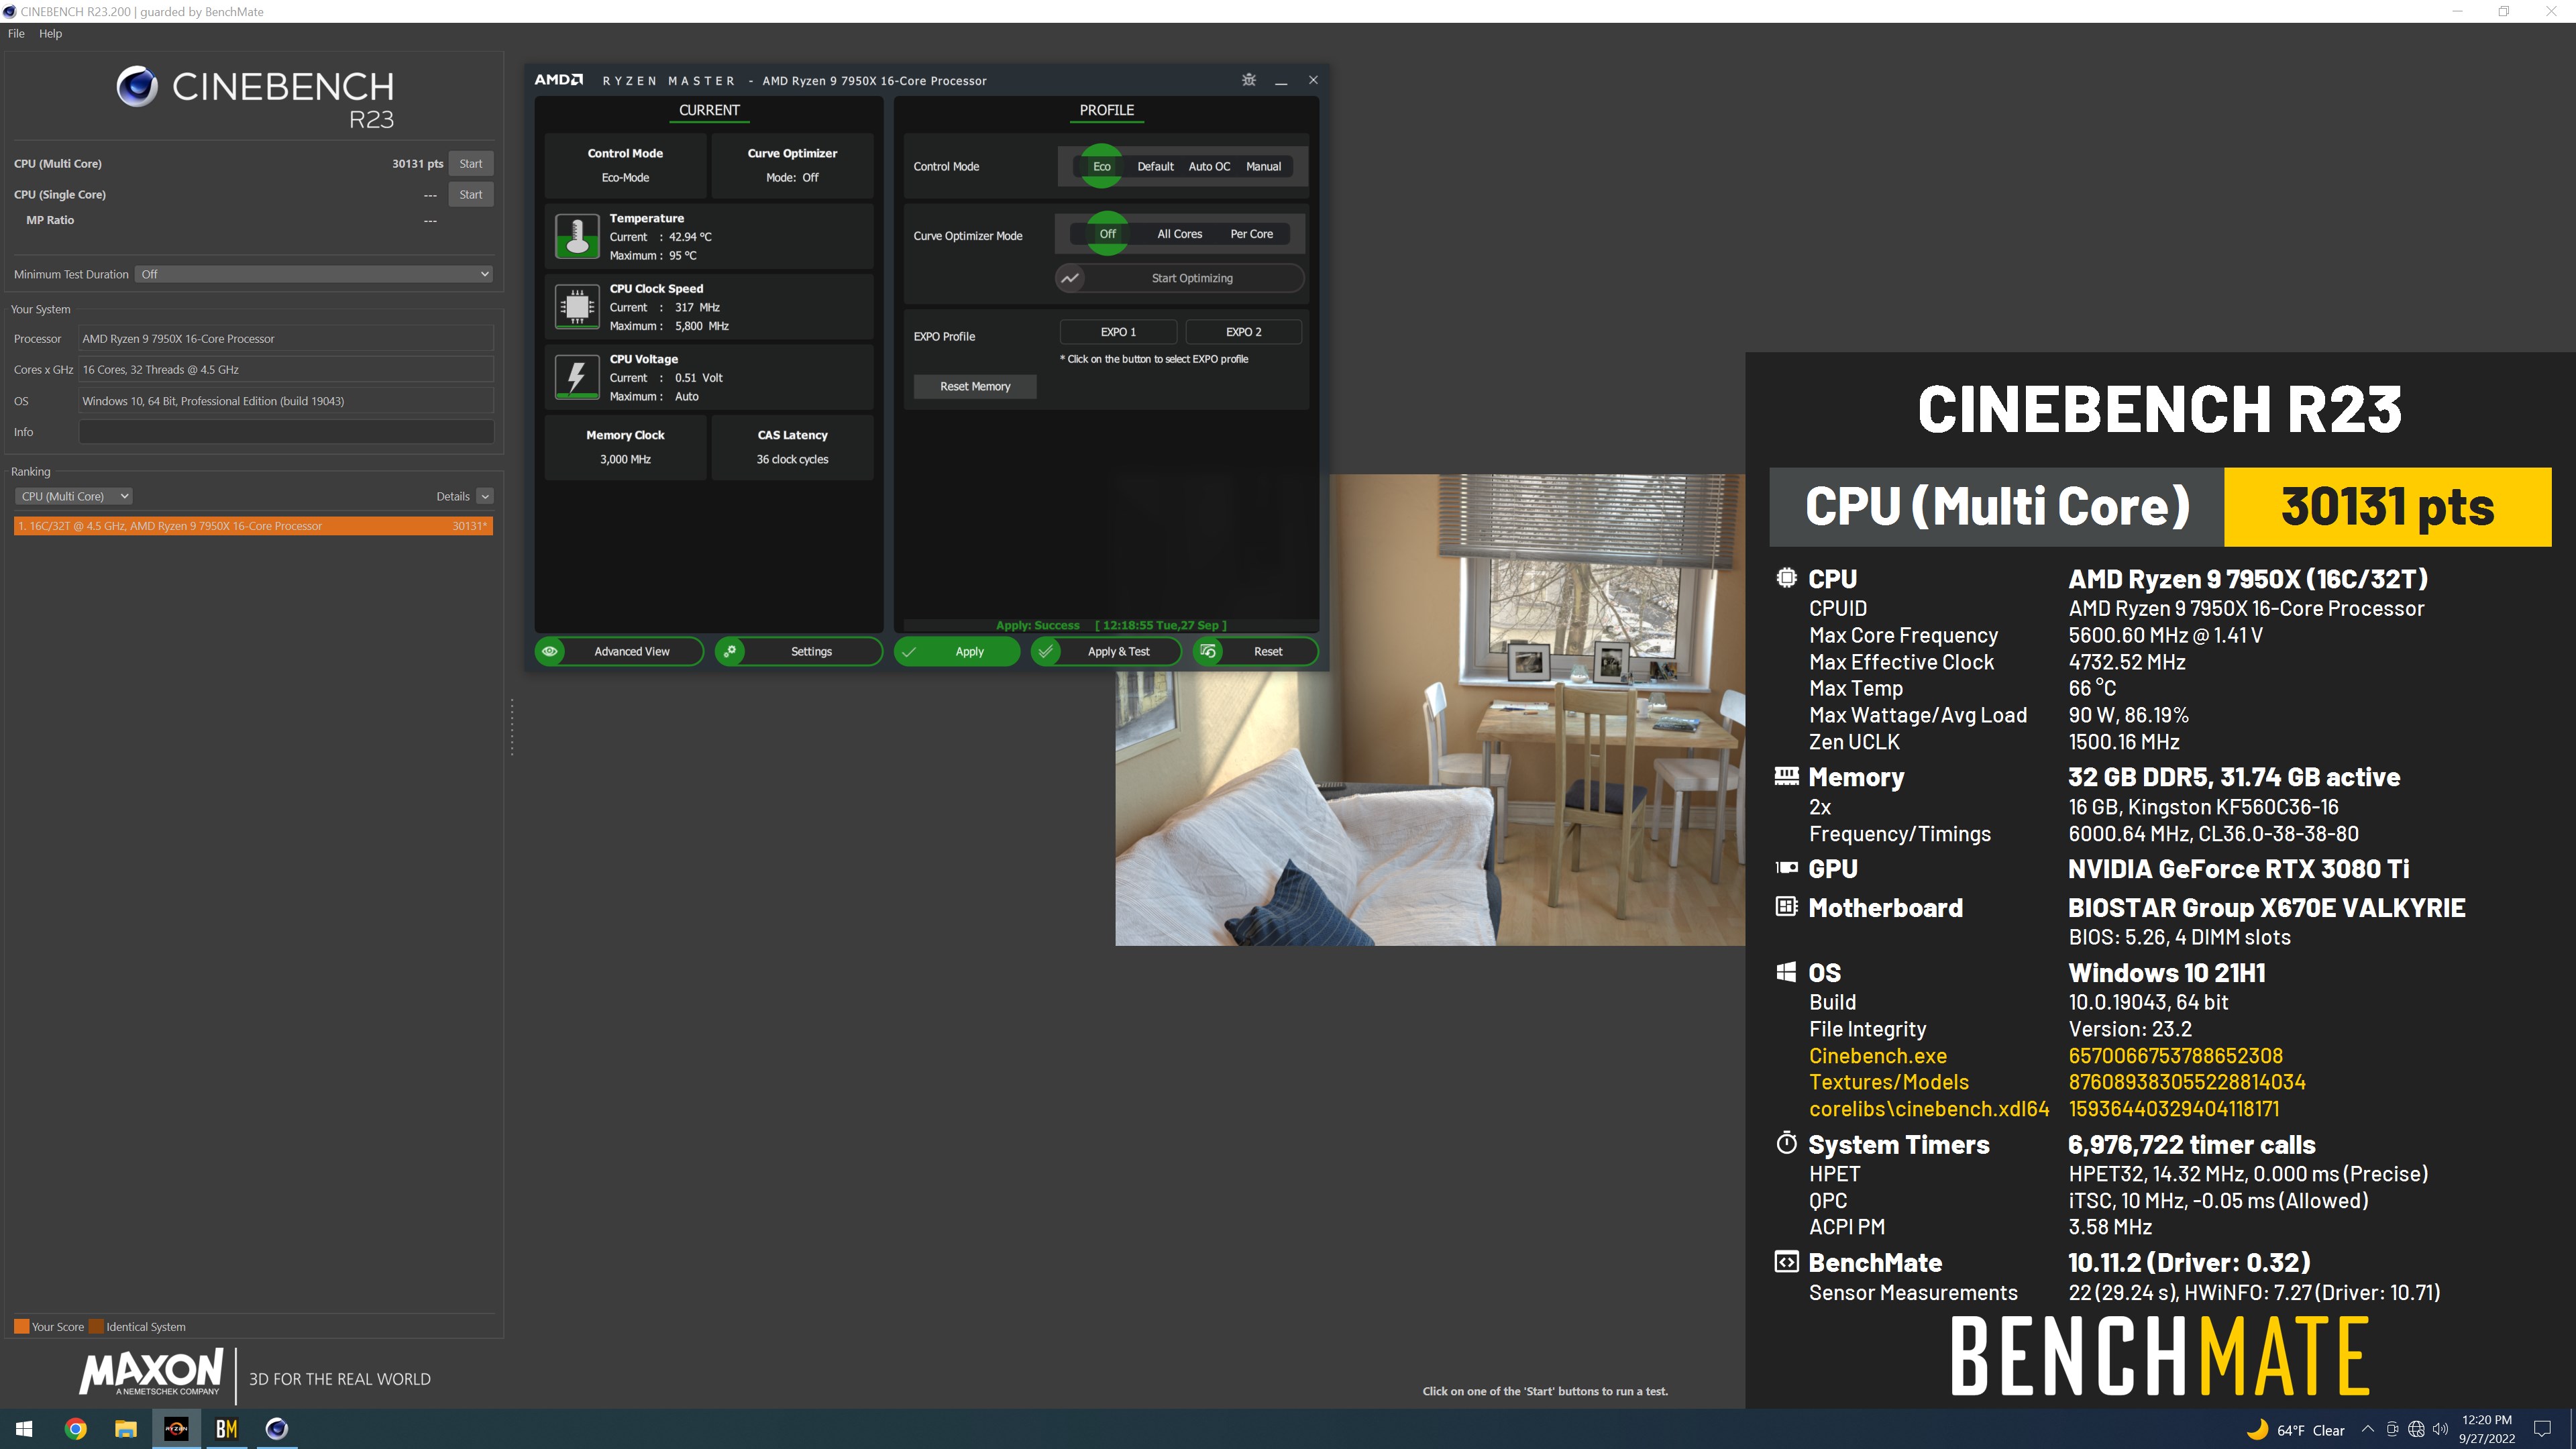Select Auto OC control mode

click(1209, 166)
